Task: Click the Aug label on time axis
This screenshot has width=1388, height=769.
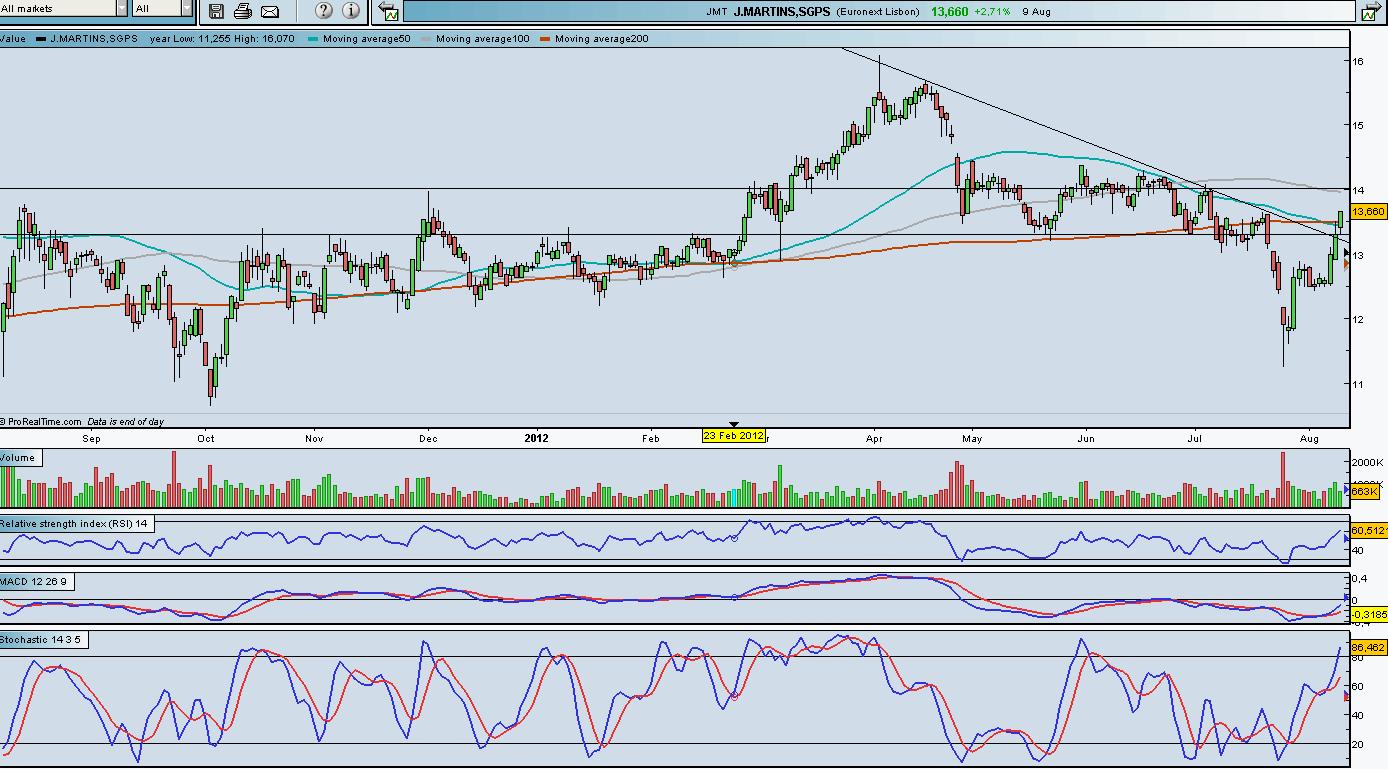Action: pyautogui.click(x=1309, y=438)
